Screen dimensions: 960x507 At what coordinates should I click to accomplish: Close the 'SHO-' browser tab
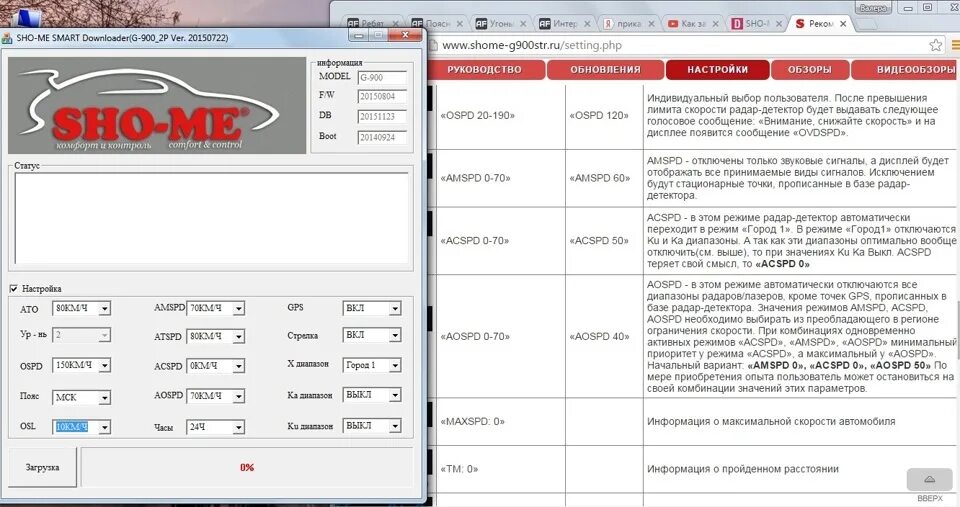pos(779,24)
